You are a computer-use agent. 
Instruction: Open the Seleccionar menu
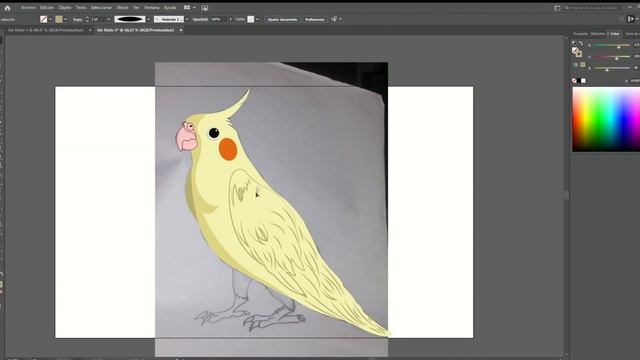[x=101, y=7]
